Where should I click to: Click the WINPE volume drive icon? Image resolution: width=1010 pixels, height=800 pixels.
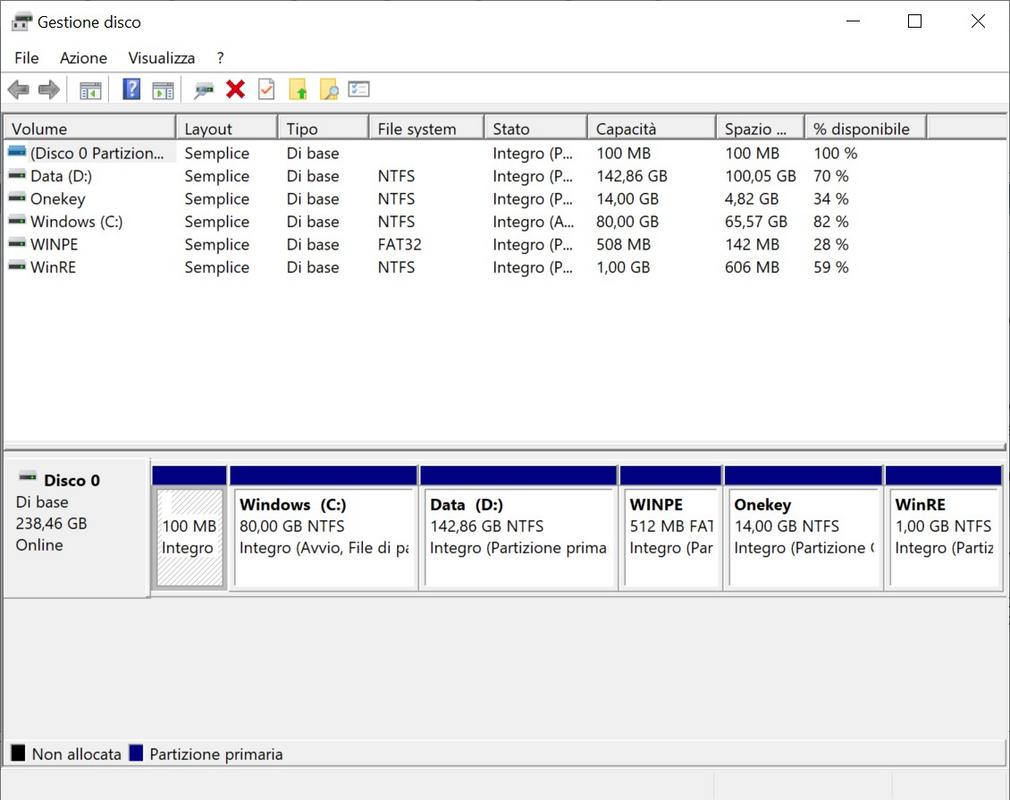point(17,243)
